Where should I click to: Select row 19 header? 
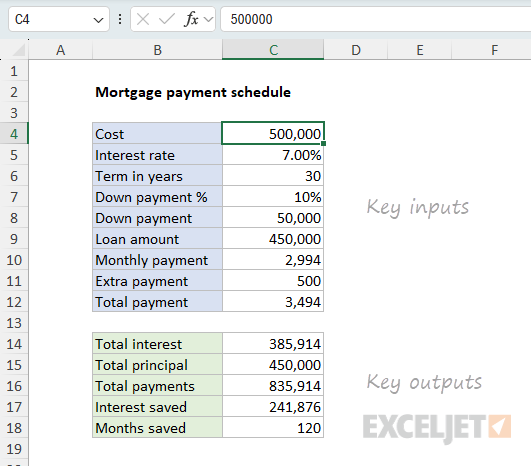coord(14,449)
